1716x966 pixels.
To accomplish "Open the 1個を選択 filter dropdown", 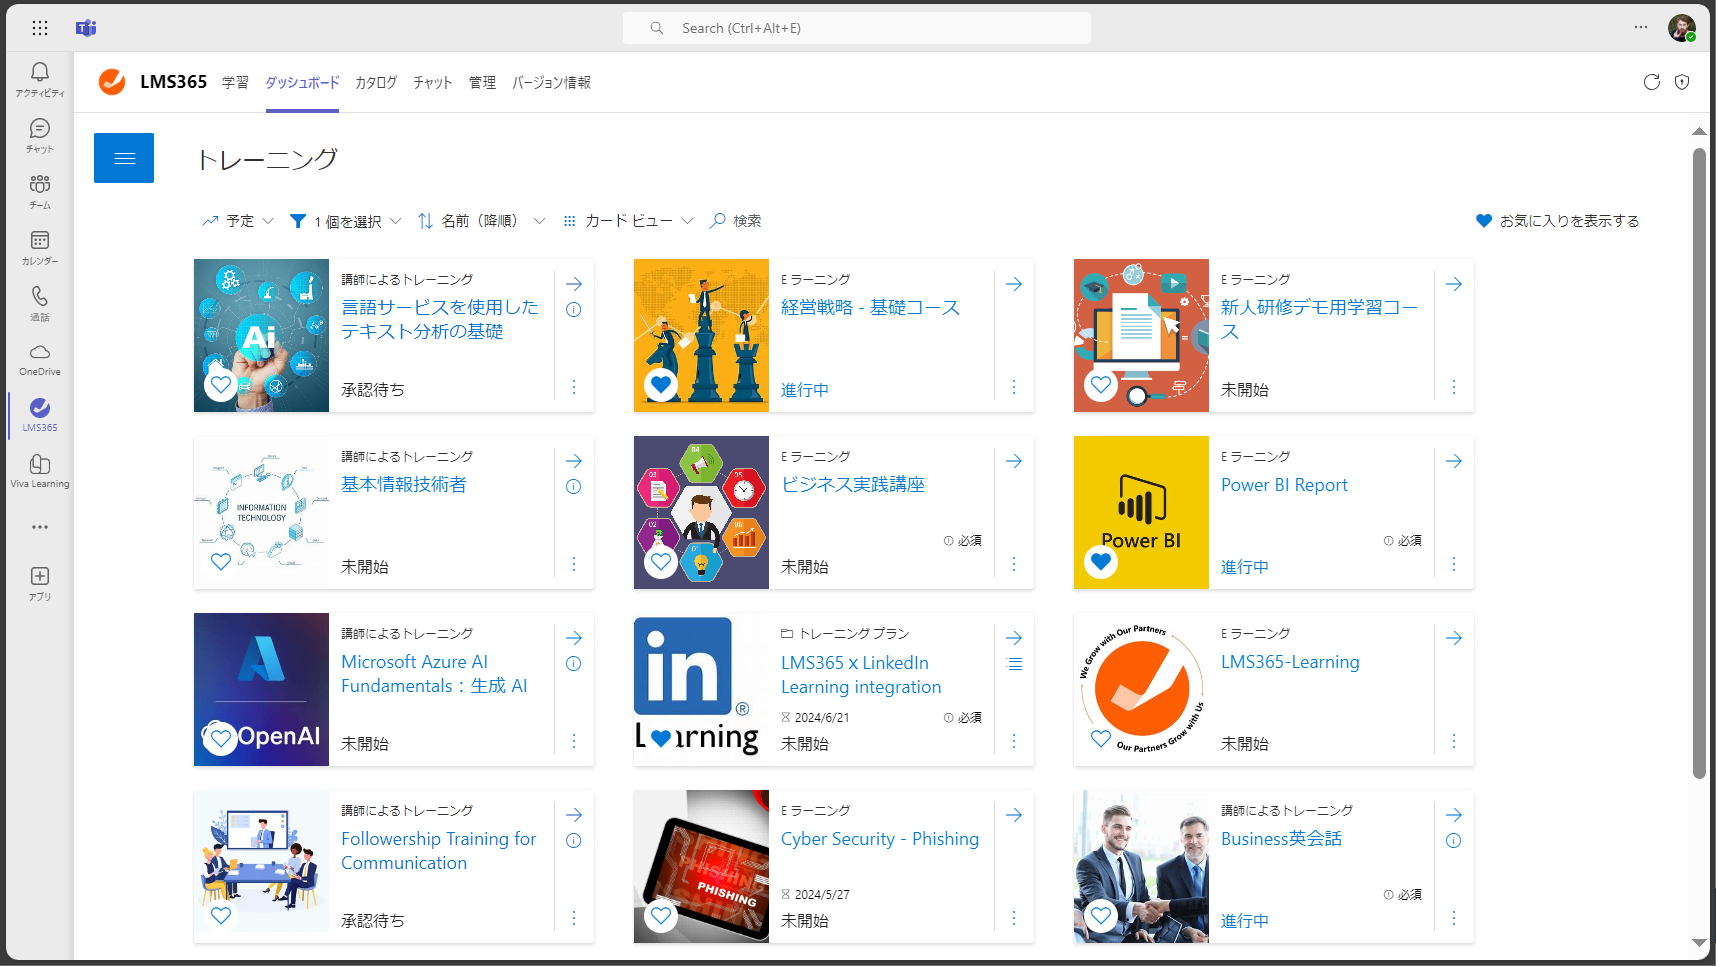I will coord(346,221).
